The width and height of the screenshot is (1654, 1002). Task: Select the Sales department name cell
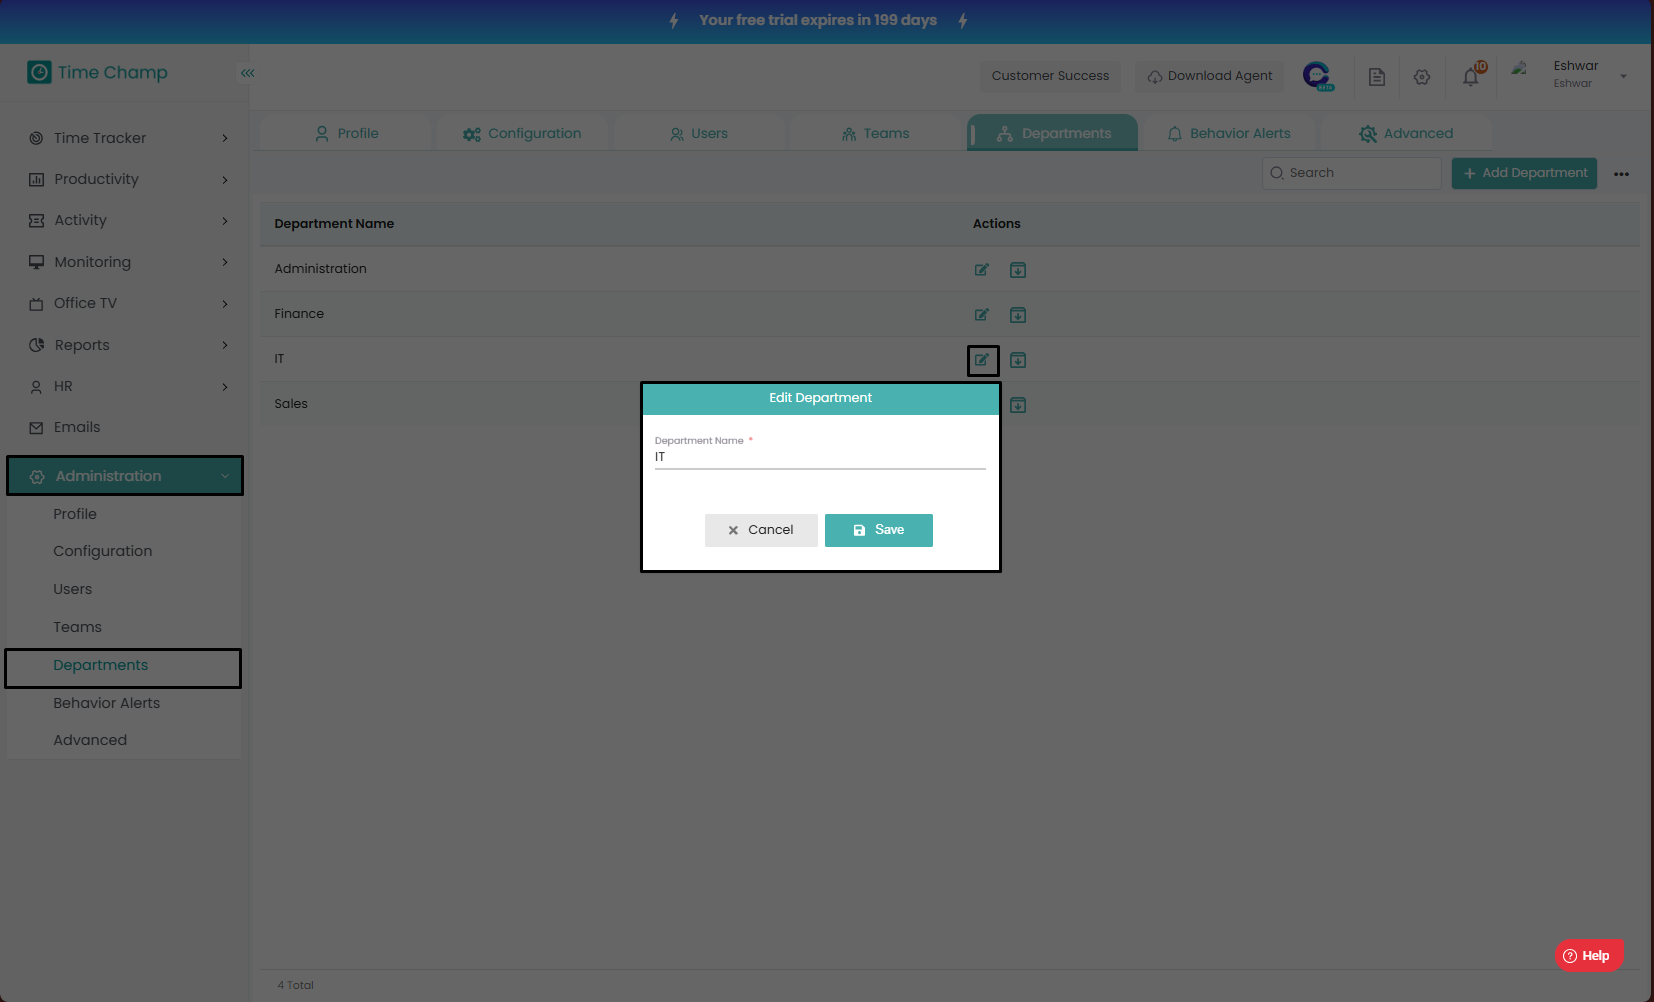[x=291, y=404]
